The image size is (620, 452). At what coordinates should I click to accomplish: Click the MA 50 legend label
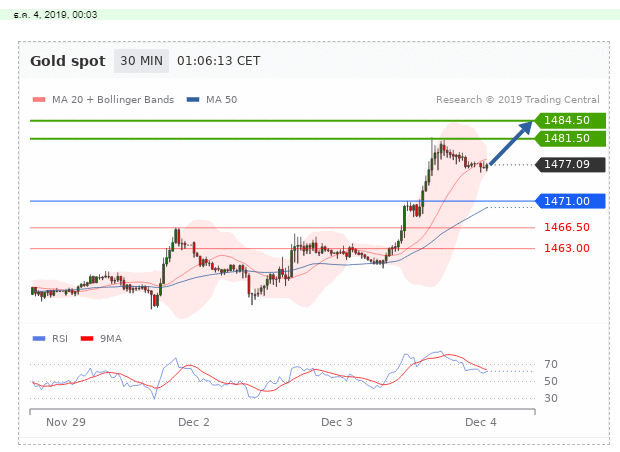[221, 100]
